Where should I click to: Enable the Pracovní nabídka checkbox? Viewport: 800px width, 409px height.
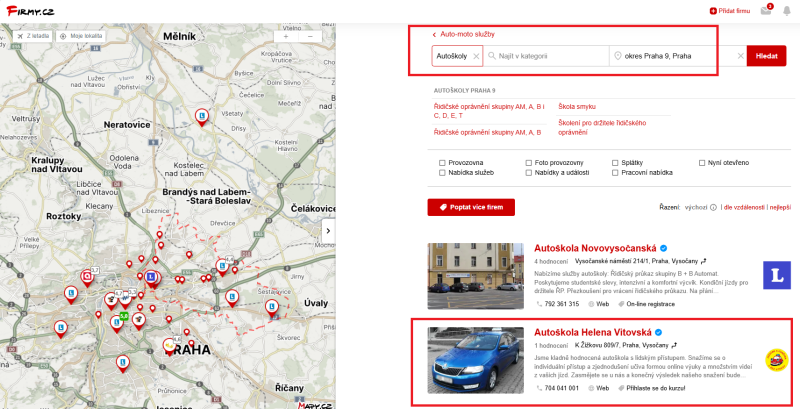(x=615, y=173)
